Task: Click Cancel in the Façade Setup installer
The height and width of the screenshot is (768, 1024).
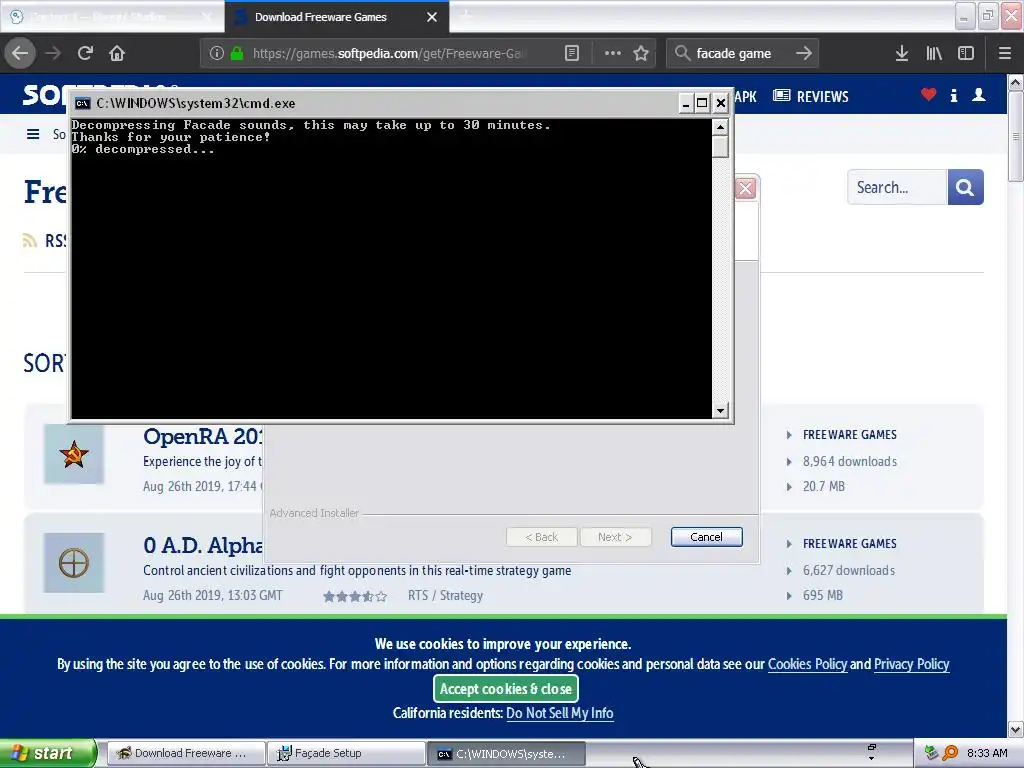Action: [707, 537]
